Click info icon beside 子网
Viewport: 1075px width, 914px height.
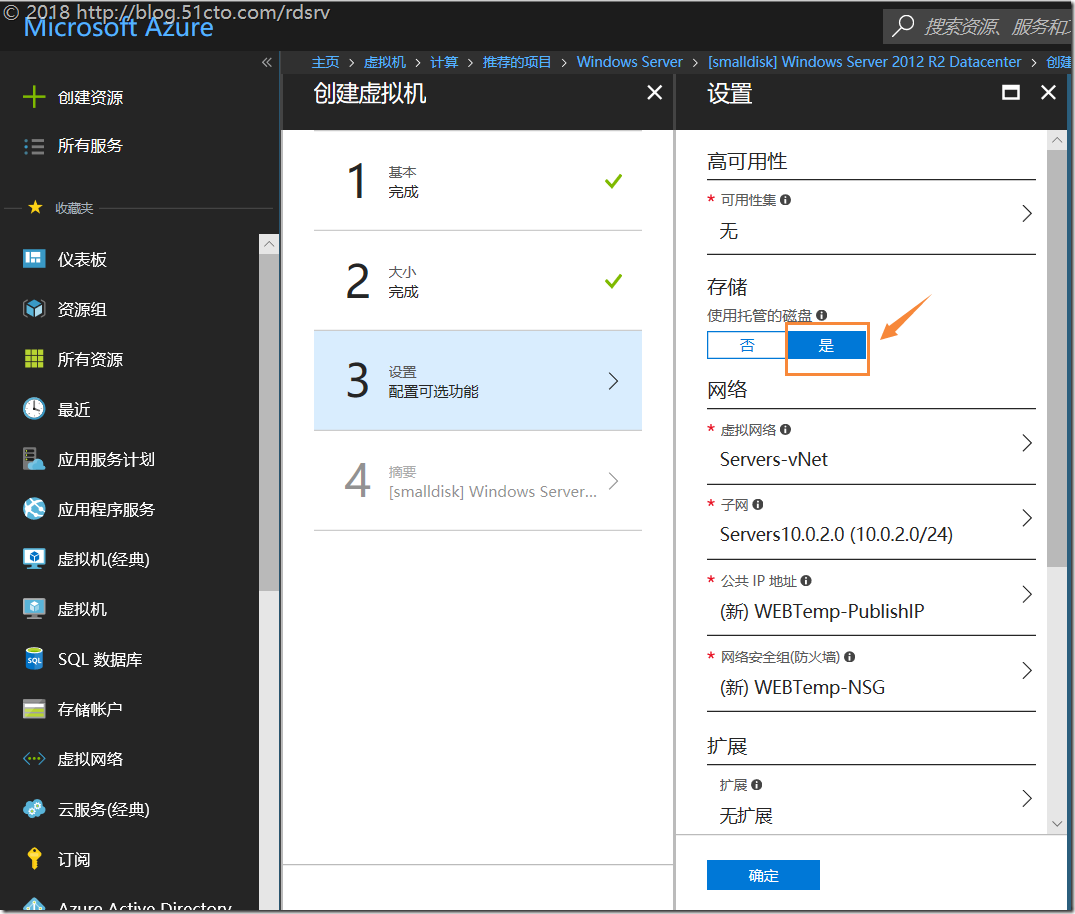tap(758, 505)
